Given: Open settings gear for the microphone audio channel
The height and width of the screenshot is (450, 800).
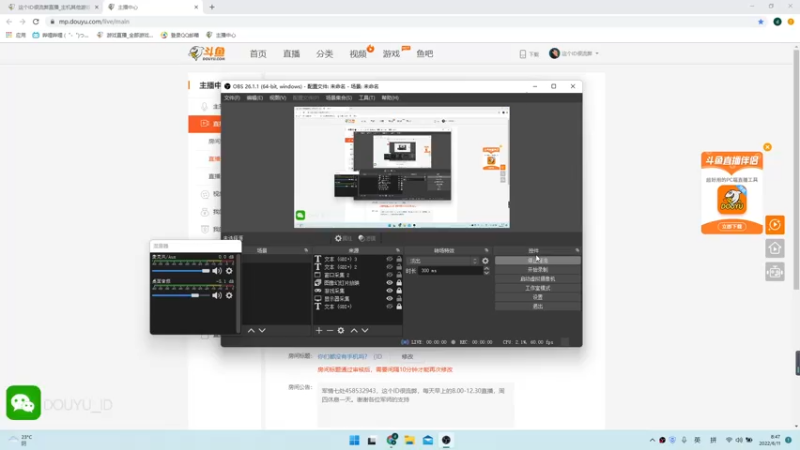Looking at the screenshot, I should coord(229,271).
